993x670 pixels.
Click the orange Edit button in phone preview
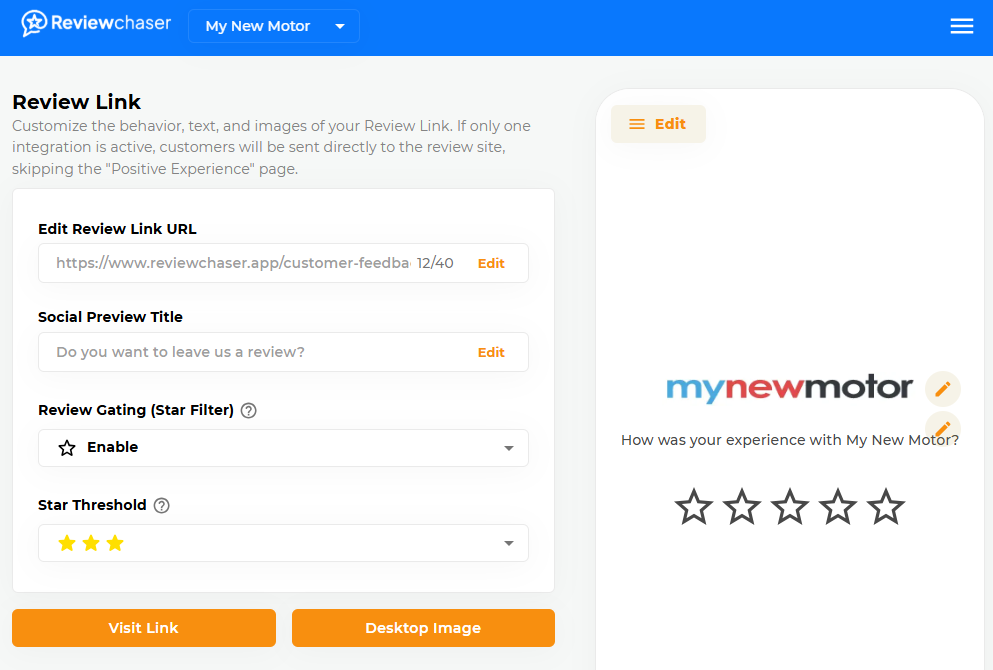point(658,124)
